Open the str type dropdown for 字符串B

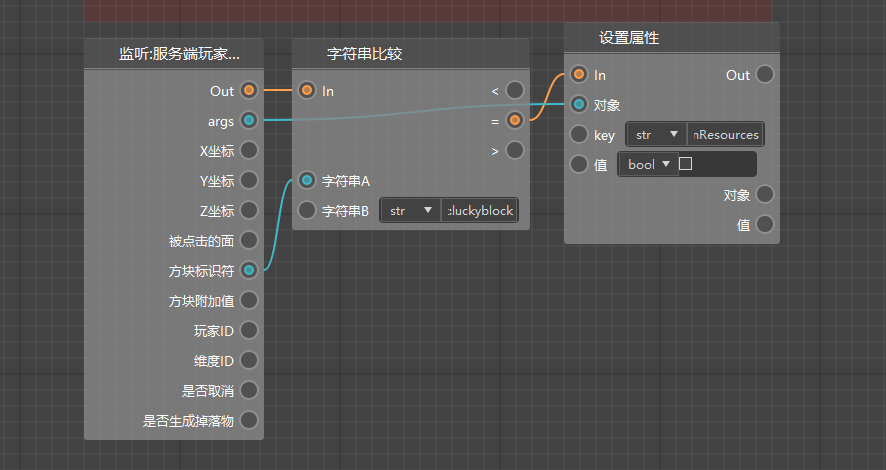coord(411,211)
